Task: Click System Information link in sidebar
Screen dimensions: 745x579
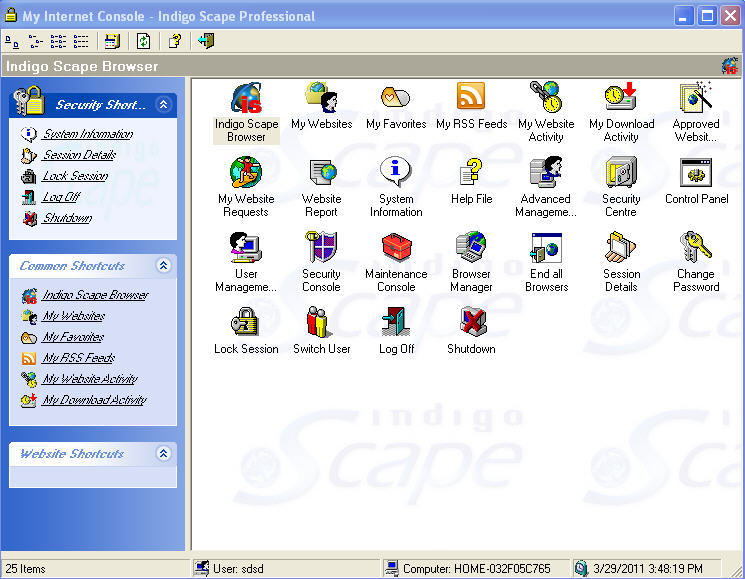Action: tap(87, 134)
